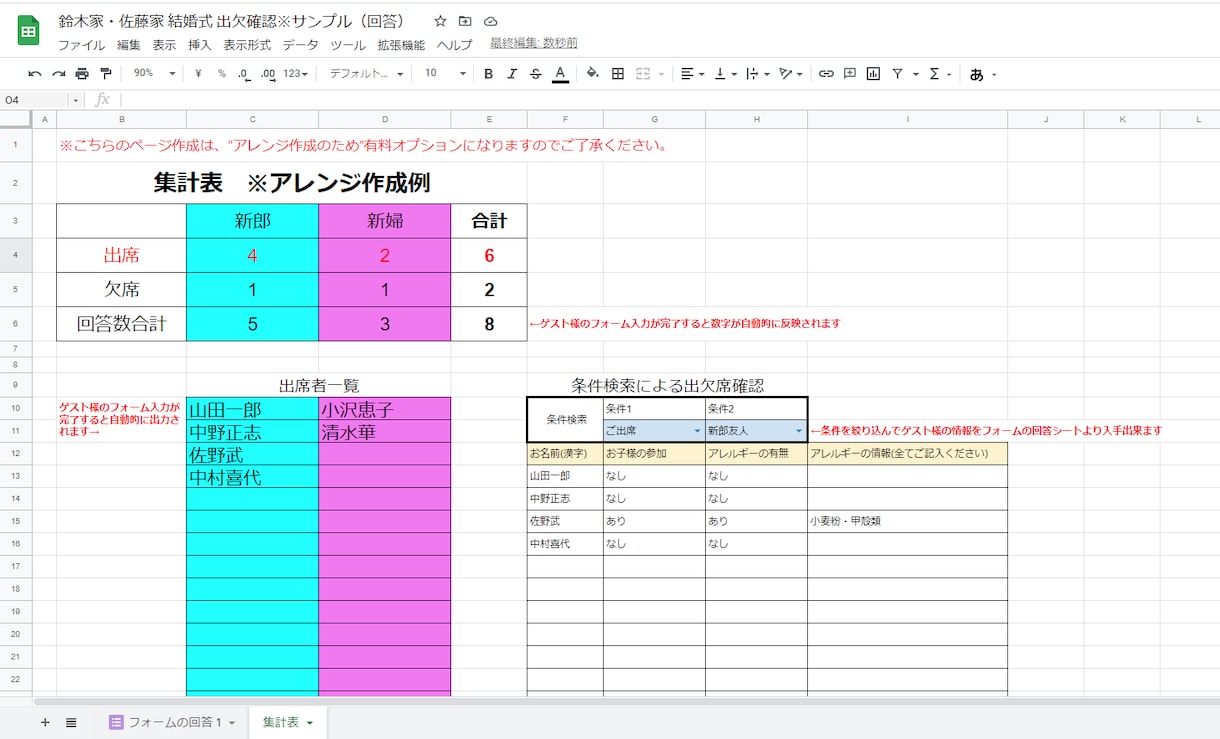Open the text color picker
1220x739 pixels.
pos(560,74)
